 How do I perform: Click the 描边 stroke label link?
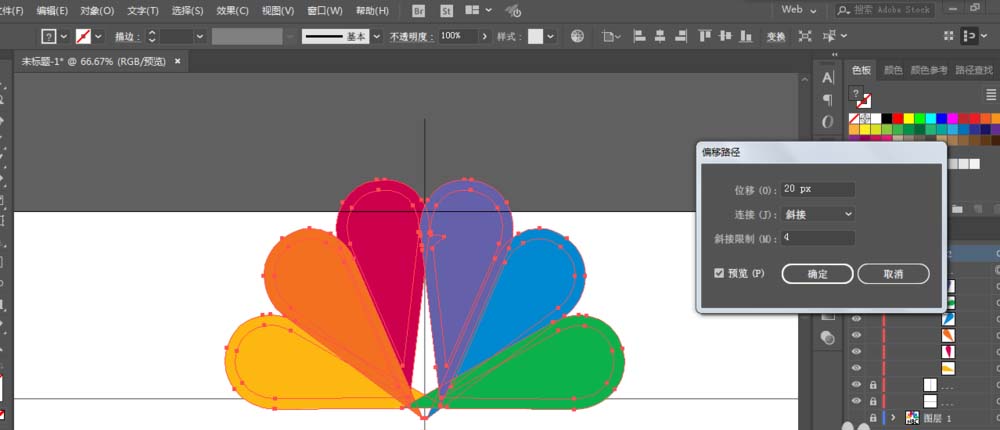point(128,37)
